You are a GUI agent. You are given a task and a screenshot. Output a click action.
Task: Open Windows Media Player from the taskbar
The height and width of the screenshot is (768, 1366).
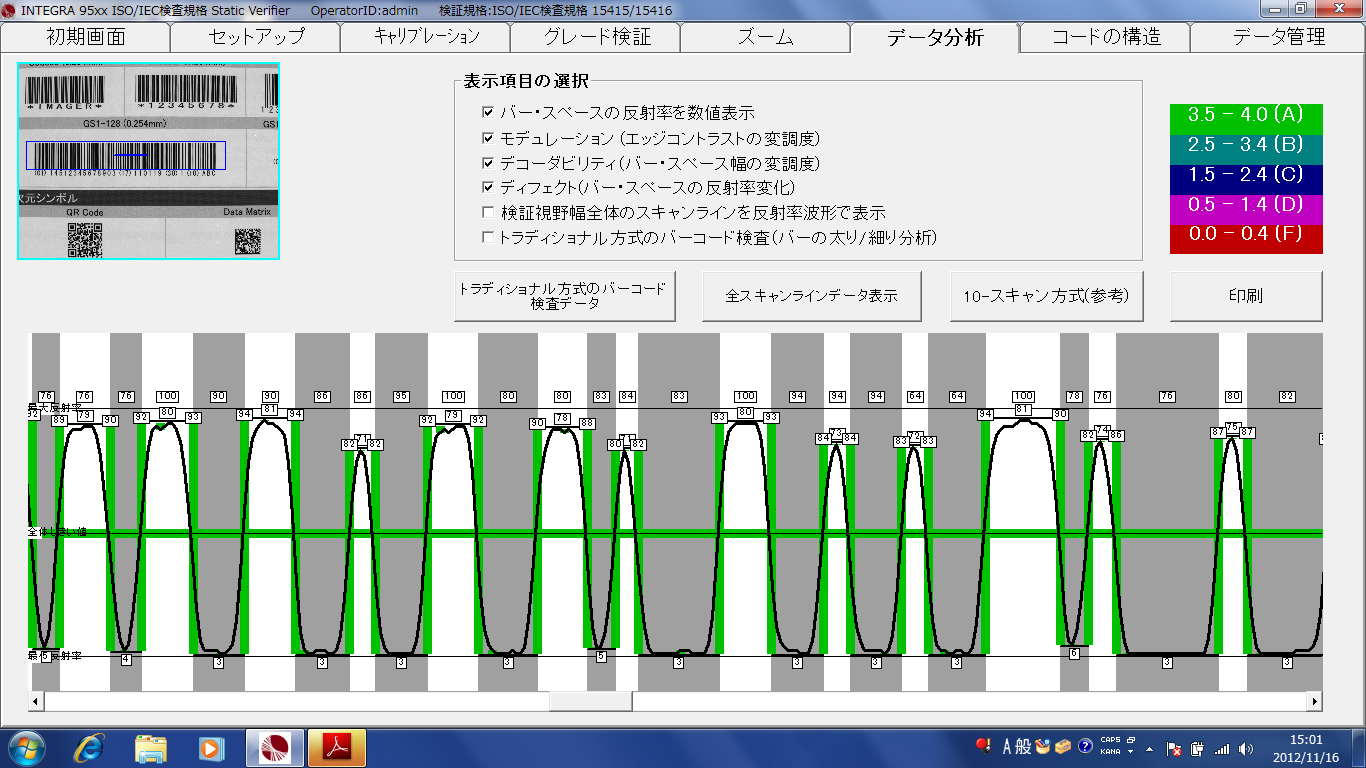pyautogui.click(x=210, y=747)
